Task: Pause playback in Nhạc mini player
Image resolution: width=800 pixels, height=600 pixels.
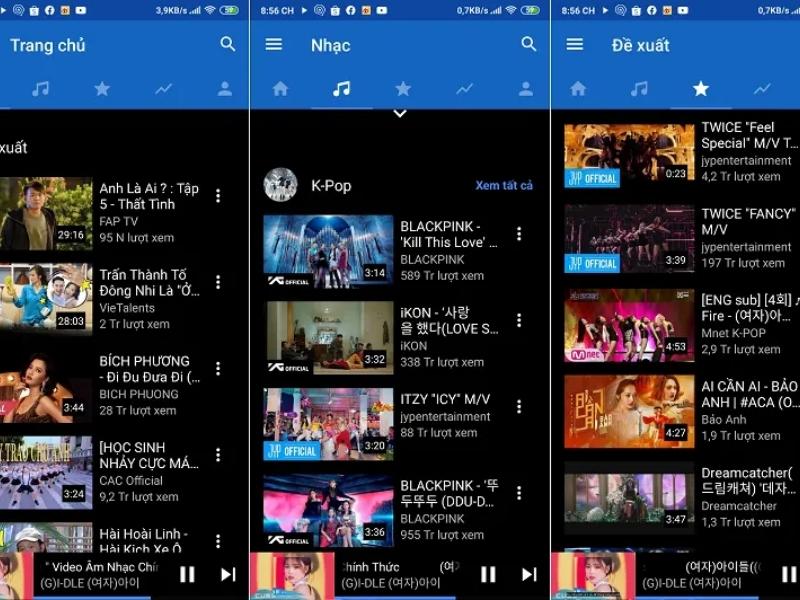Action: tap(488, 574)
